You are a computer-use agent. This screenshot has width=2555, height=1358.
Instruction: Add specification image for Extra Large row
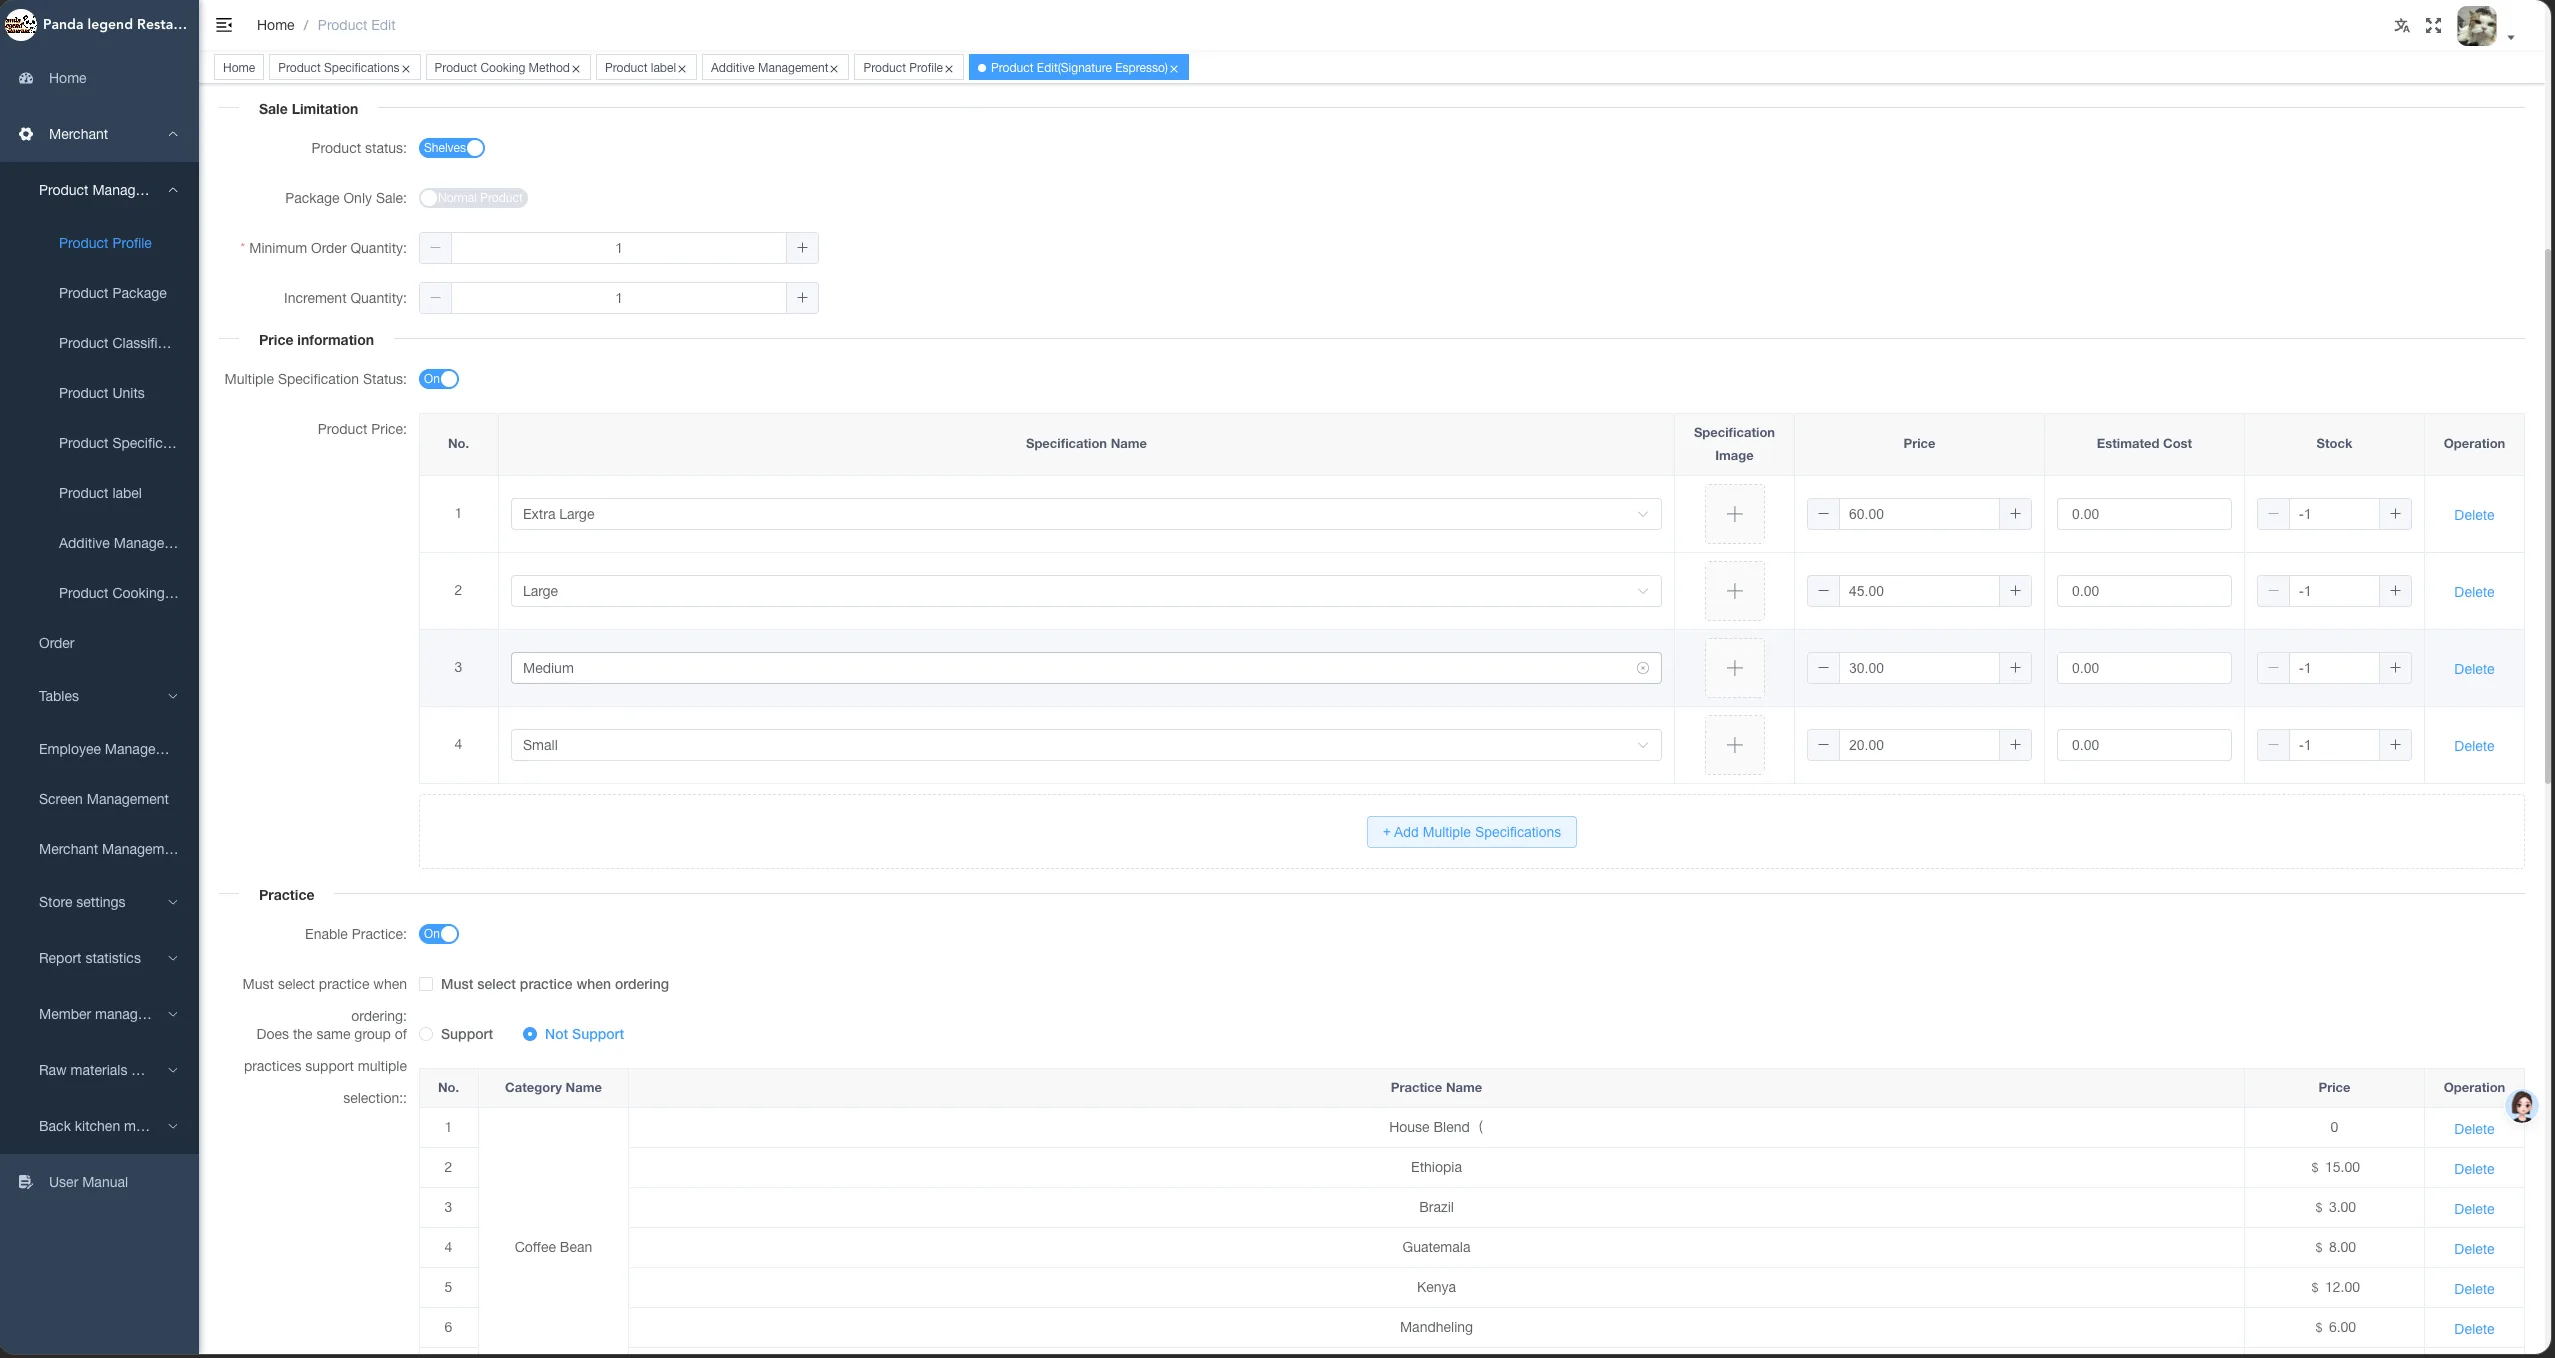click(1734, 514)
